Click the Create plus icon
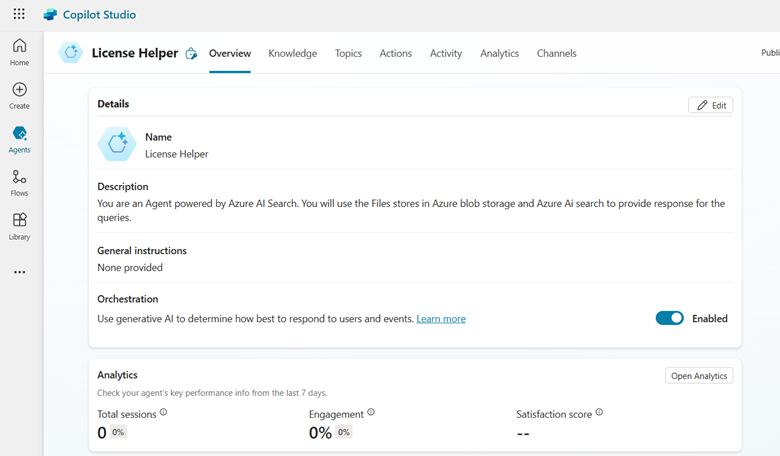This screenshot has height=456, width=780. [19, 95]
